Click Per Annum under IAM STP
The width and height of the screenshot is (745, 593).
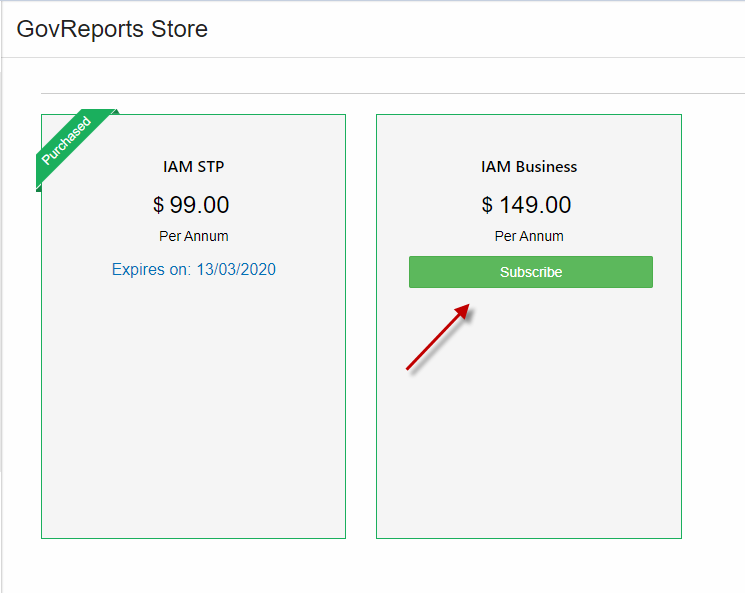[x=193, y=236]
